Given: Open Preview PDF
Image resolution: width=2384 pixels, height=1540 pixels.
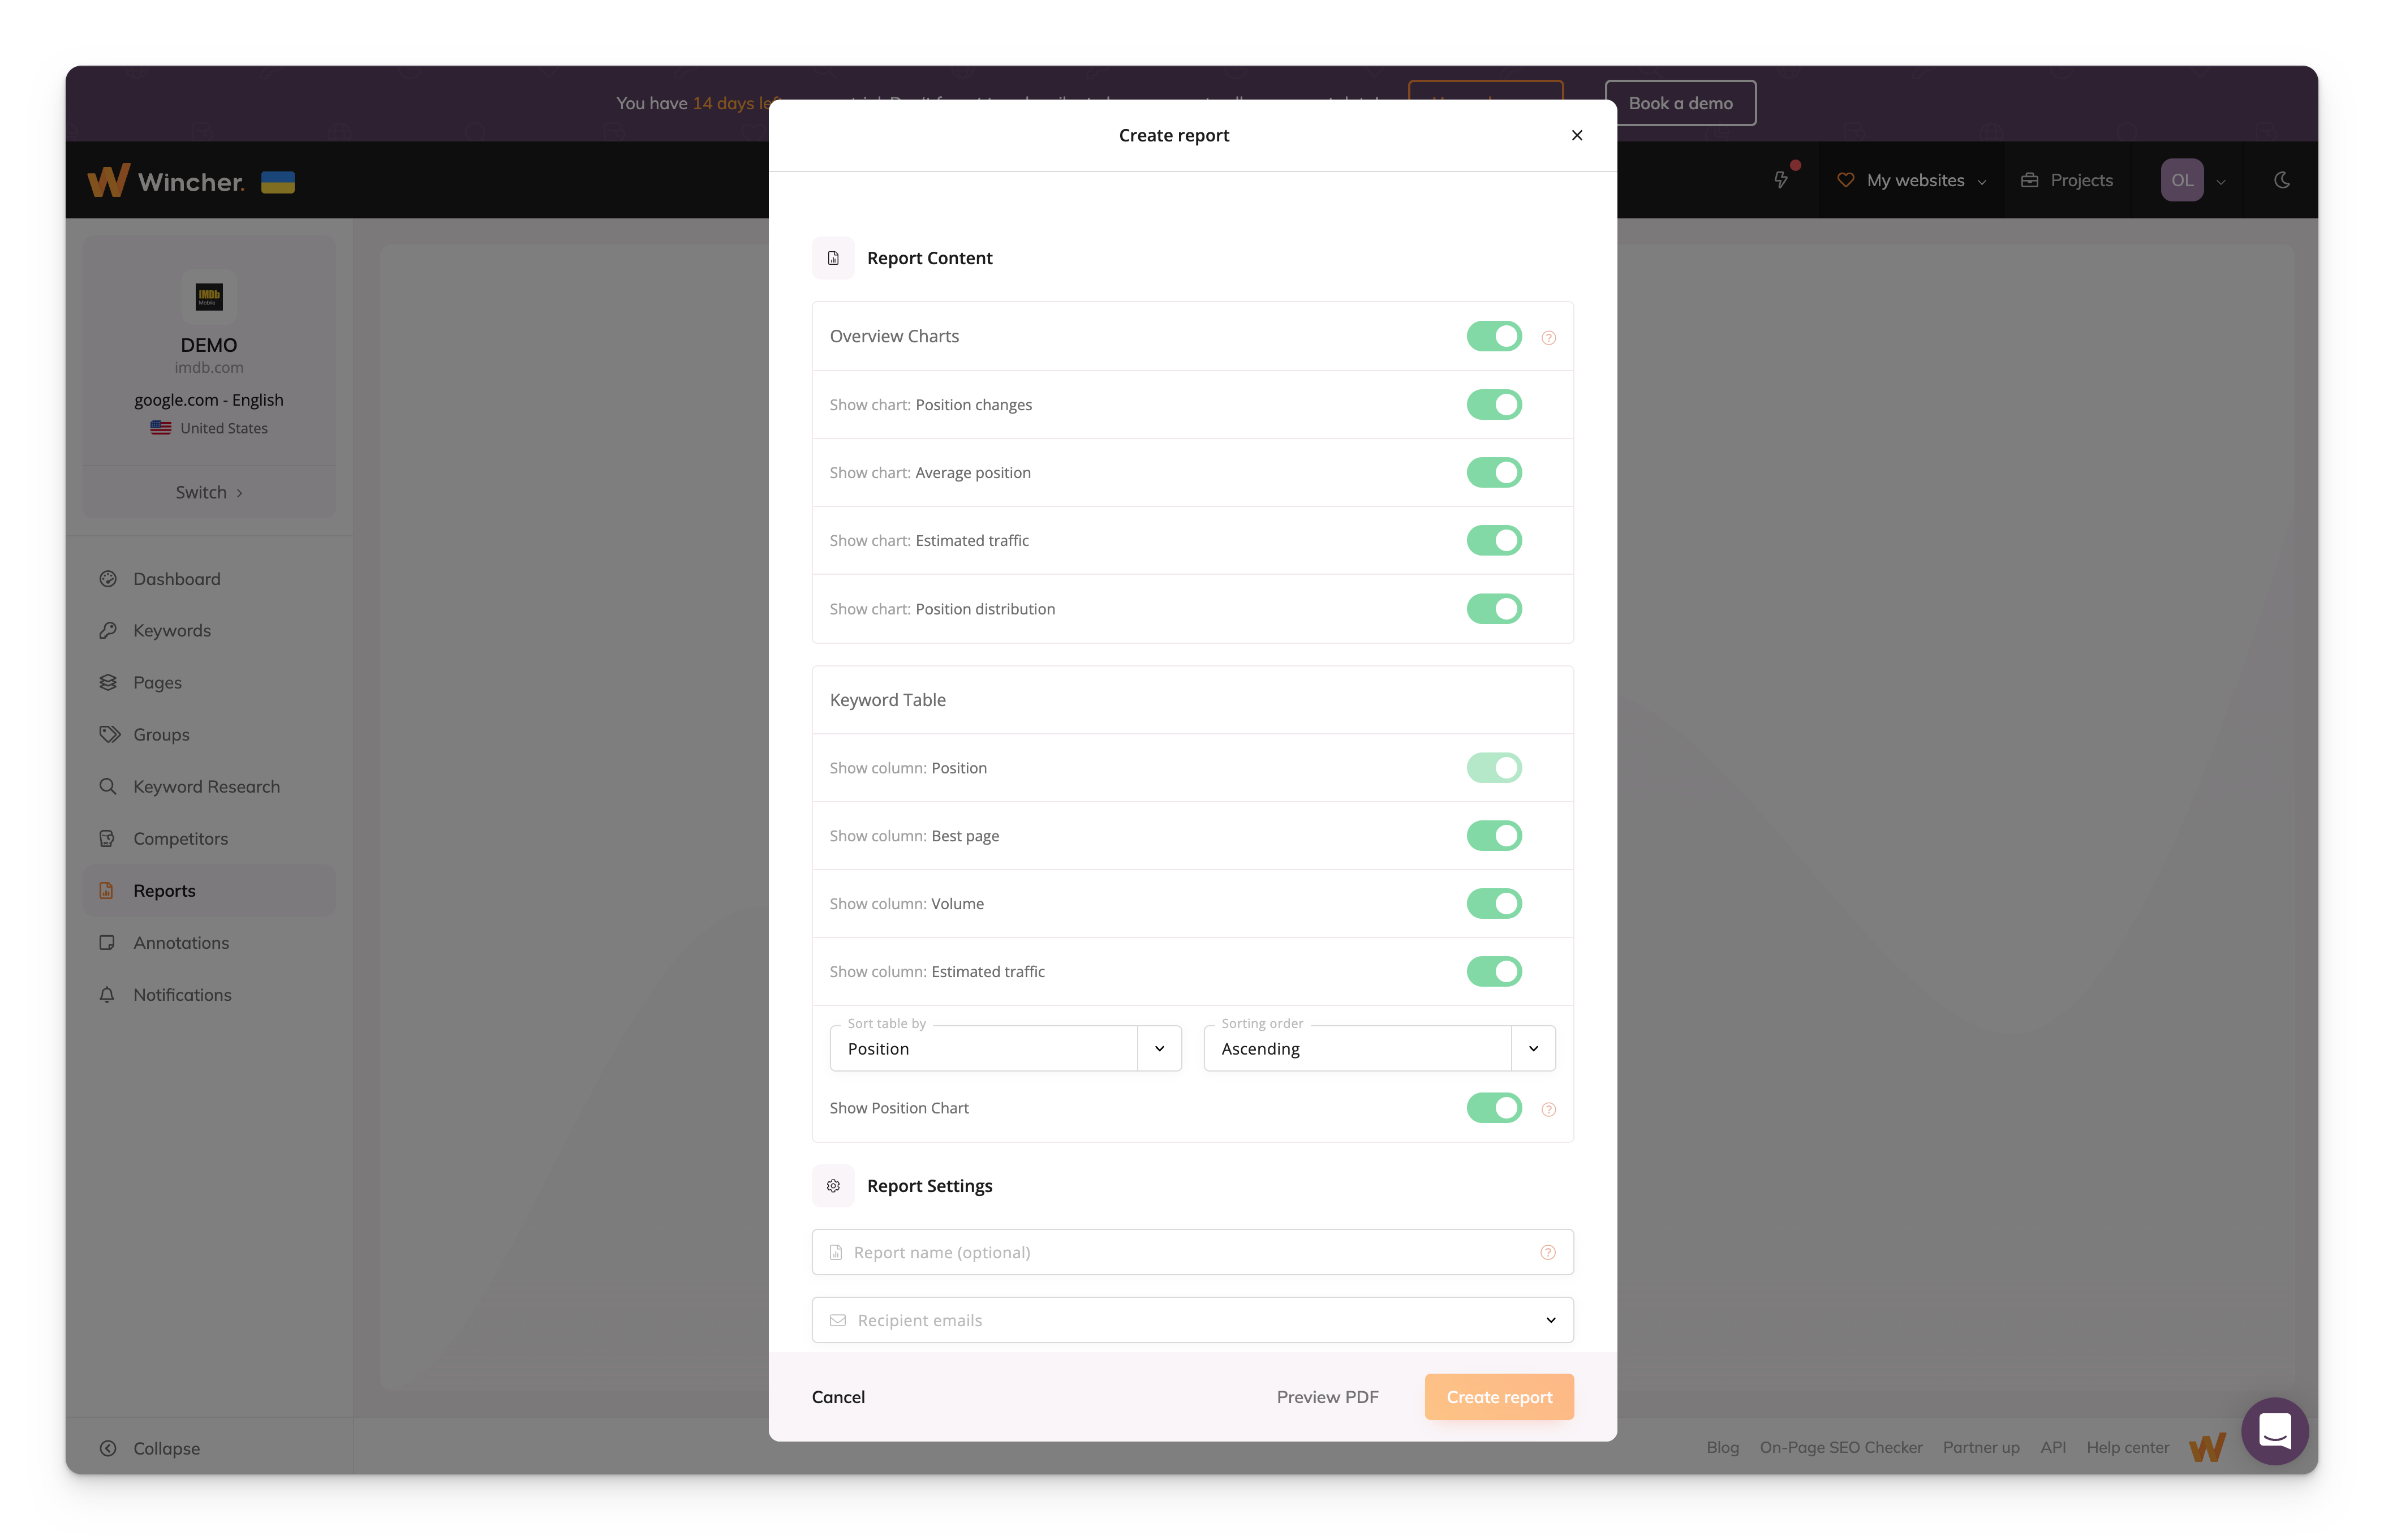Looking at the screenshot, I should pos(1327,1396).
